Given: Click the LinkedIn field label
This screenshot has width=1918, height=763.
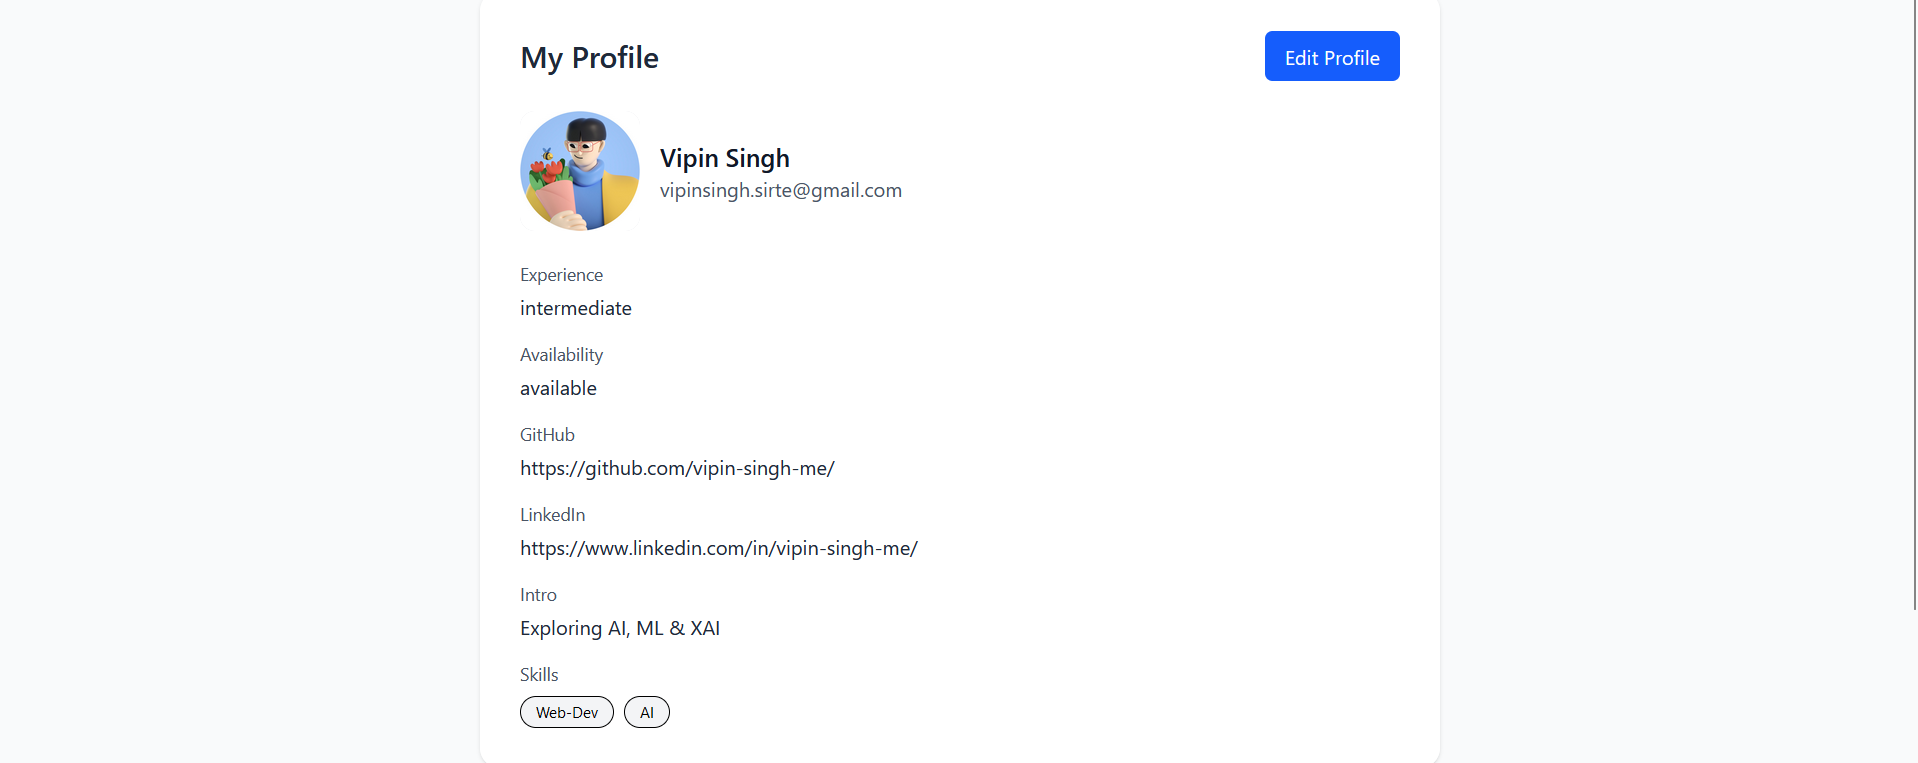Looking at the screenshot, I should pyautogui.click(x=552, y=515).
